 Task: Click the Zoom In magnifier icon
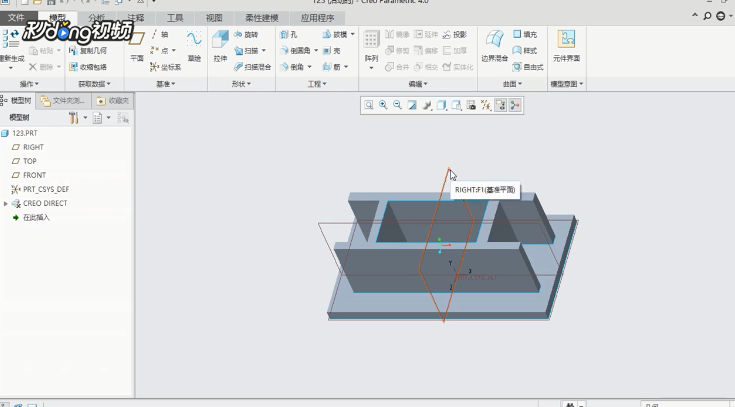(x=383, y=105)
